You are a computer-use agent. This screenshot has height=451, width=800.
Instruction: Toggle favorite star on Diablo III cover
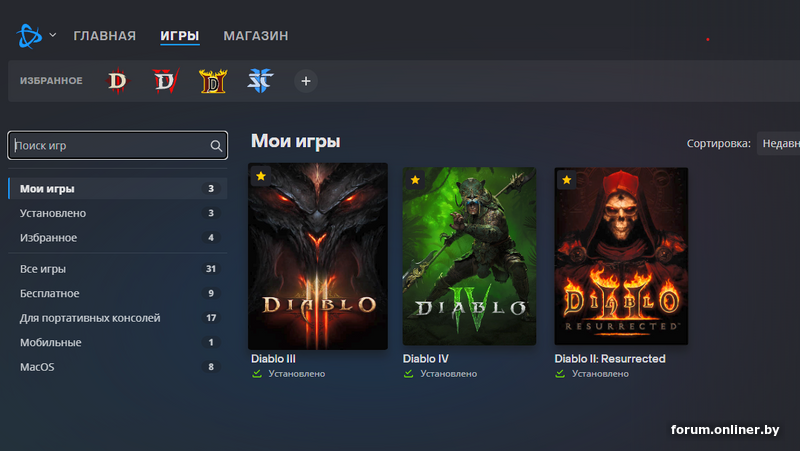(261, 176)
